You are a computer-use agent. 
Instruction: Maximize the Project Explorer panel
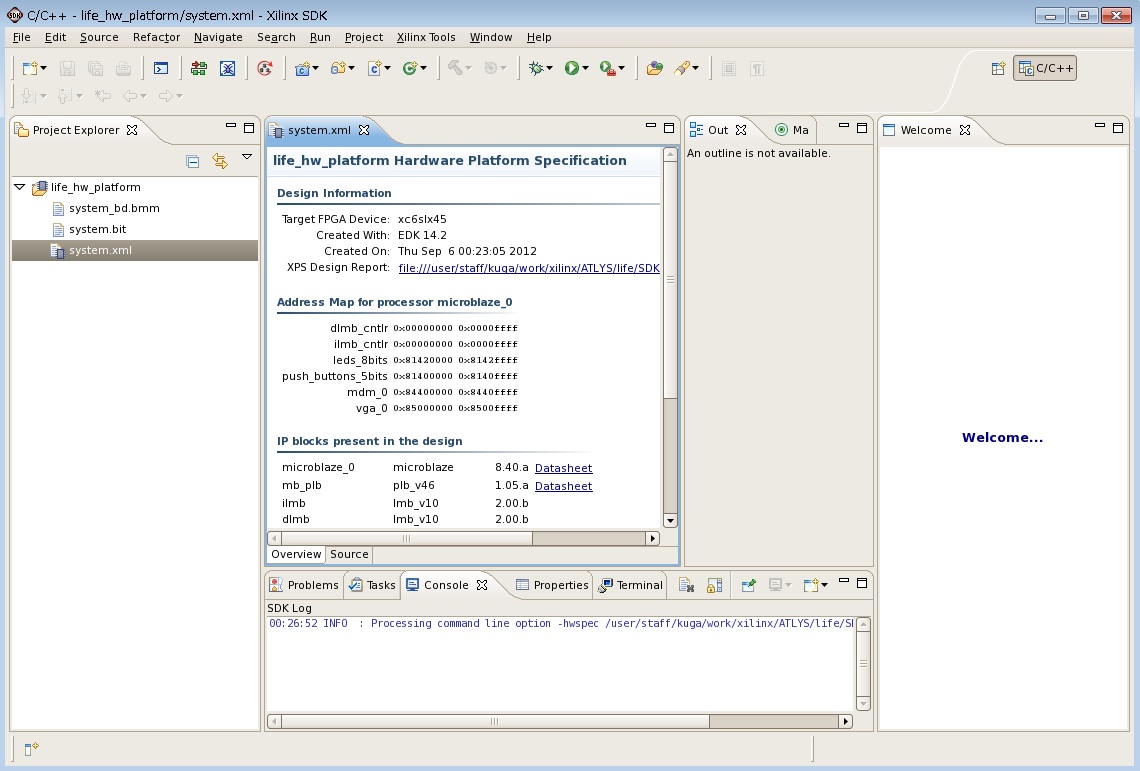(249, 128)
